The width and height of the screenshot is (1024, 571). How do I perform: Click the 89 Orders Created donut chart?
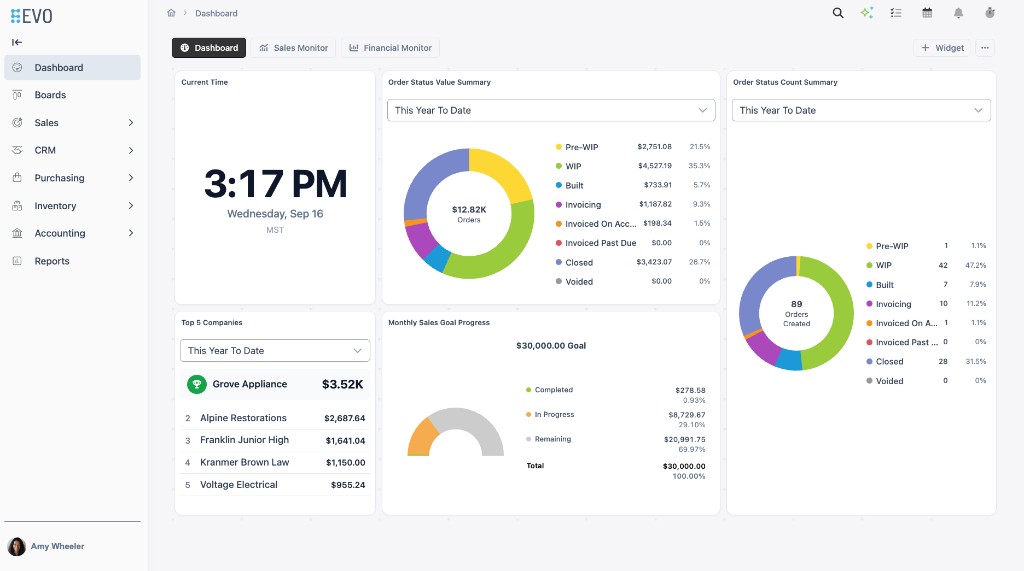pyautogui.click(x=796, y=314)
